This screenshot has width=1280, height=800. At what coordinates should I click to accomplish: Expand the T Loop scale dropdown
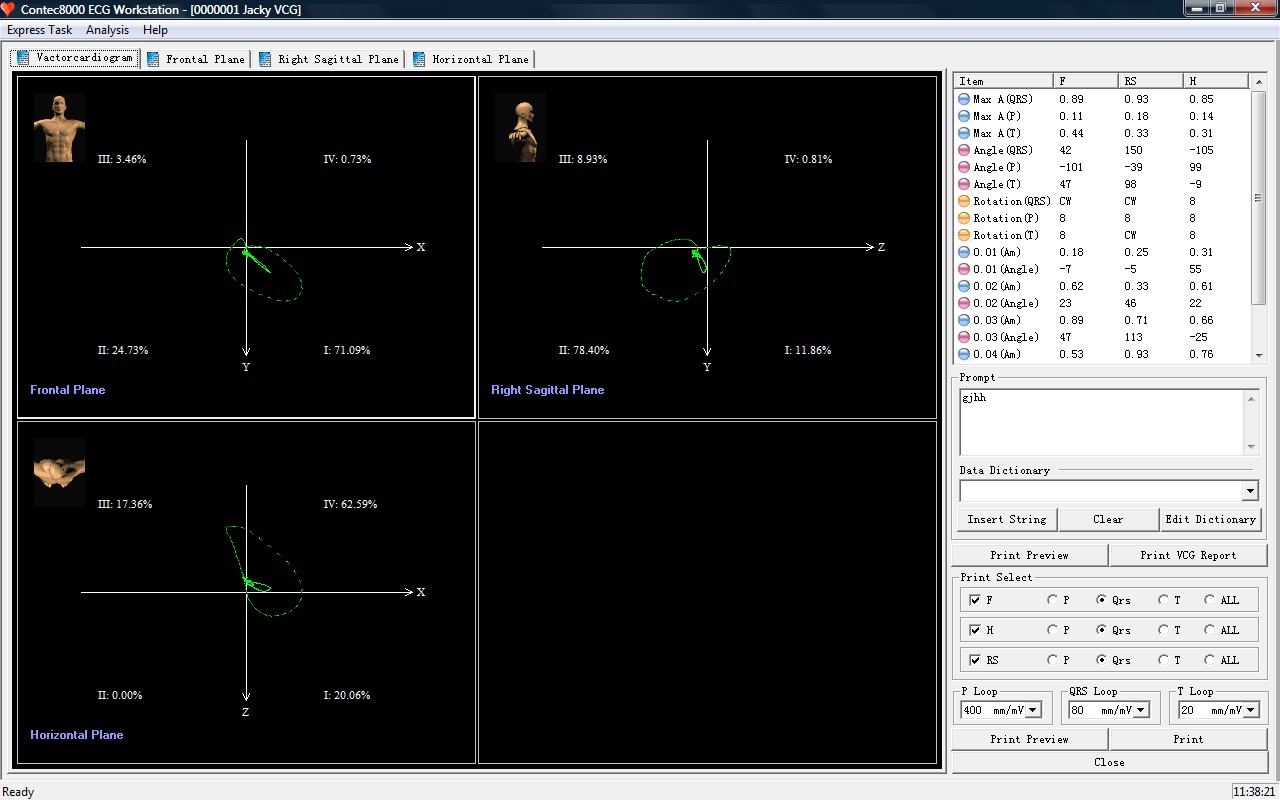tap(1249, 710)
